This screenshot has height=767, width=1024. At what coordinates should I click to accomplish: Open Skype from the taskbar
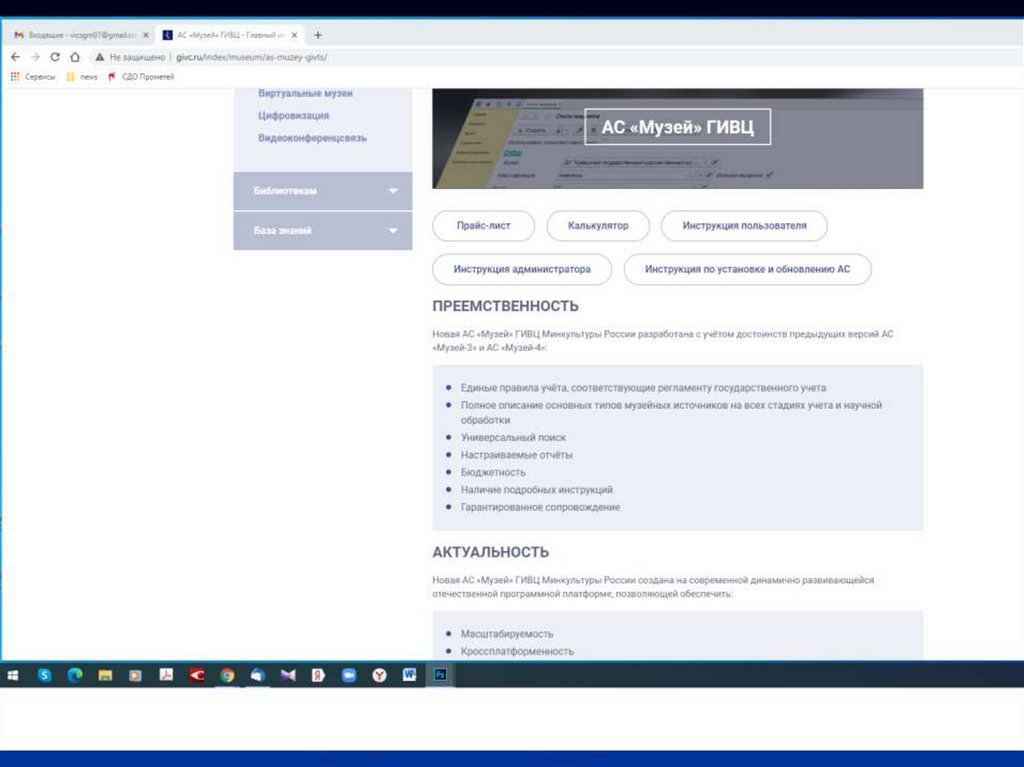[44, 675]
